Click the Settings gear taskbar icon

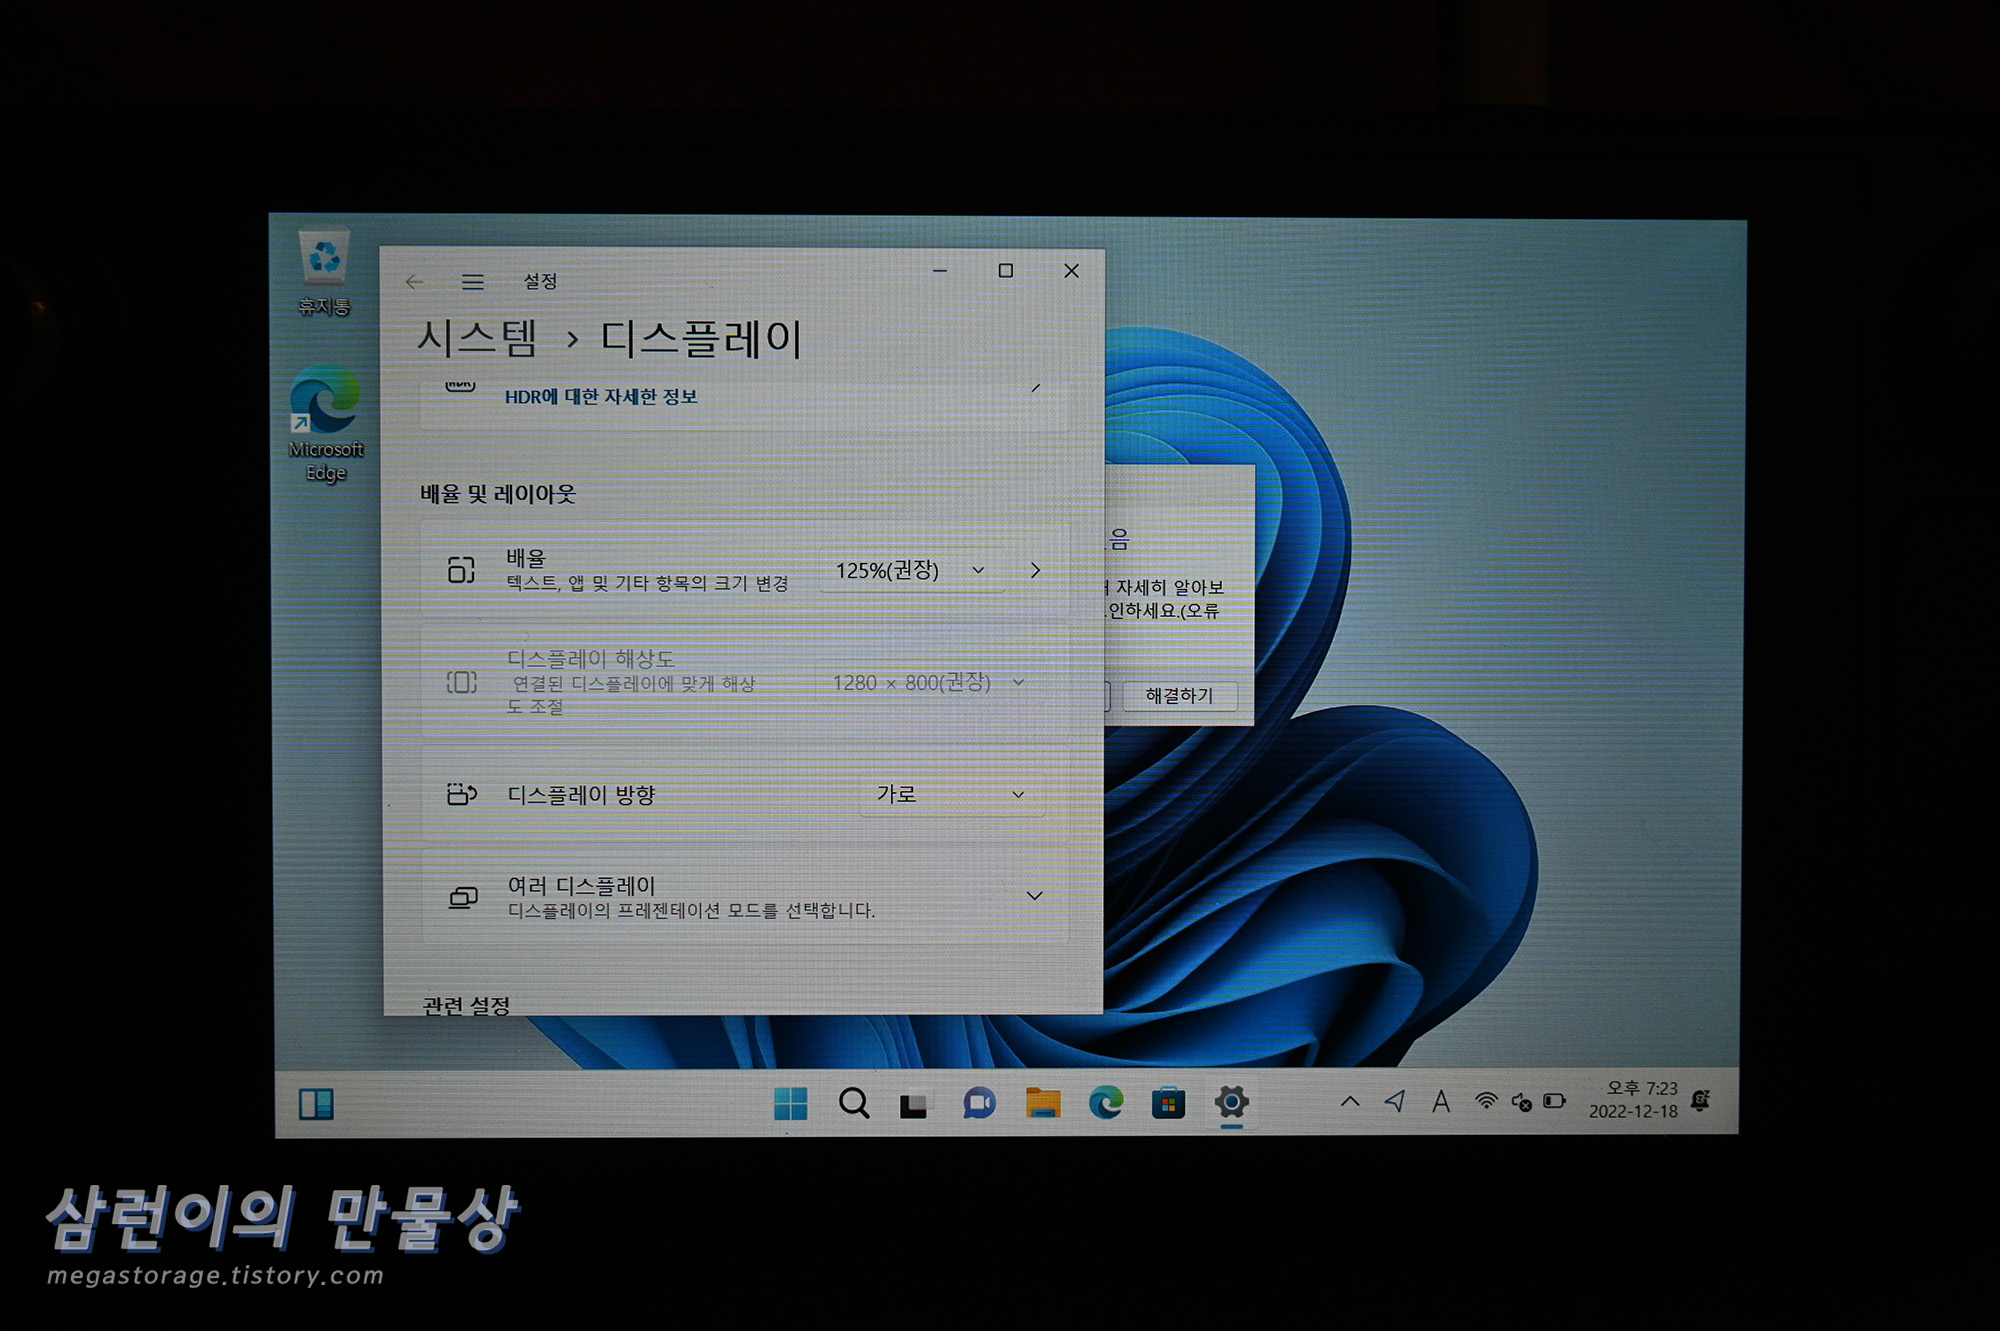tap(1231, 1103)
